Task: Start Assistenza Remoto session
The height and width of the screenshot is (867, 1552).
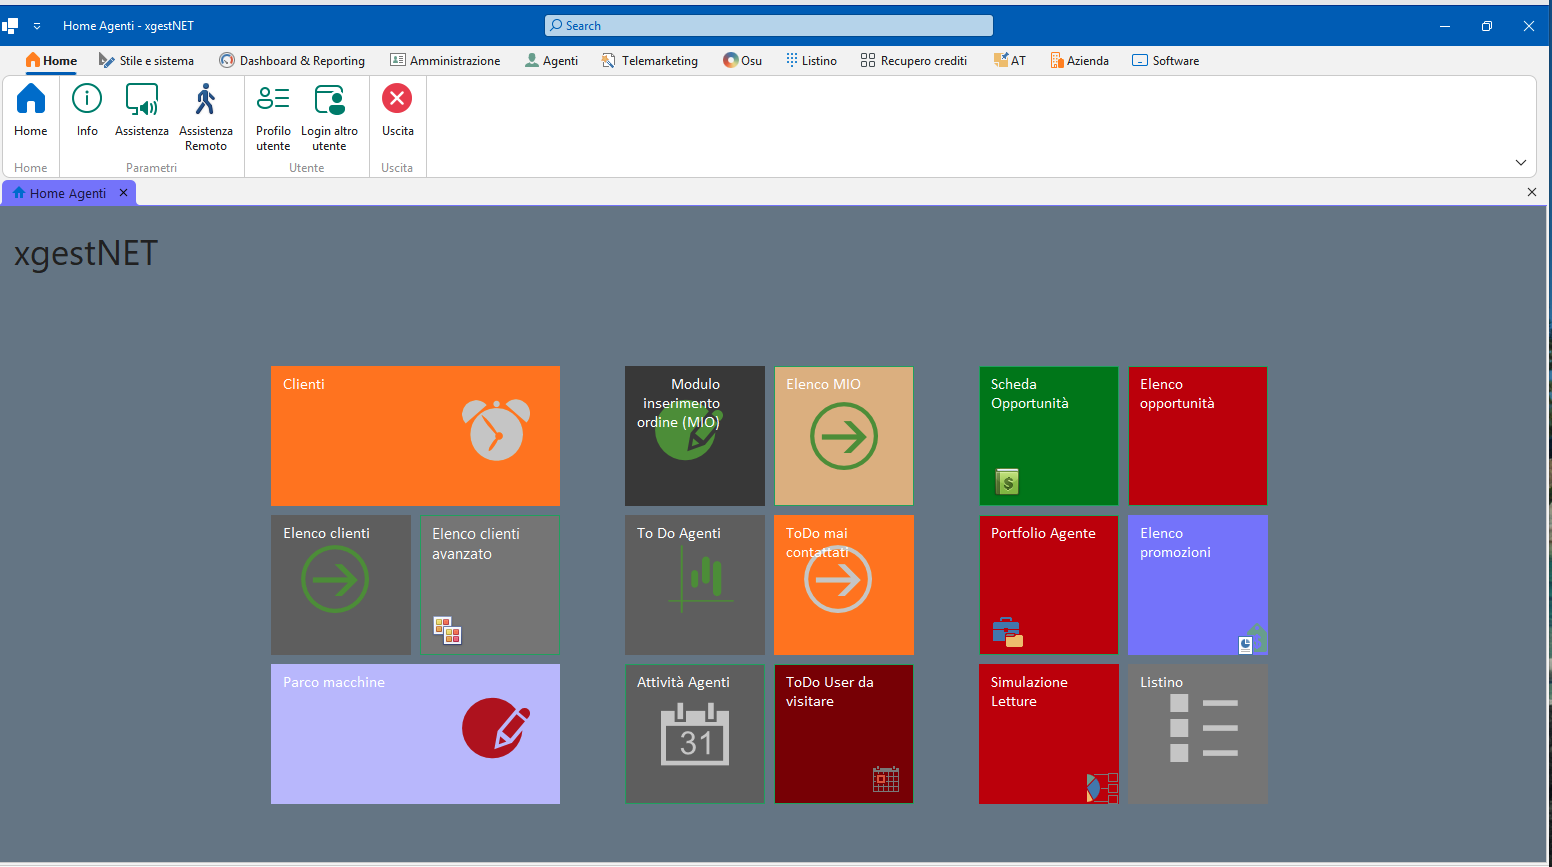Action: pos(206,117)
